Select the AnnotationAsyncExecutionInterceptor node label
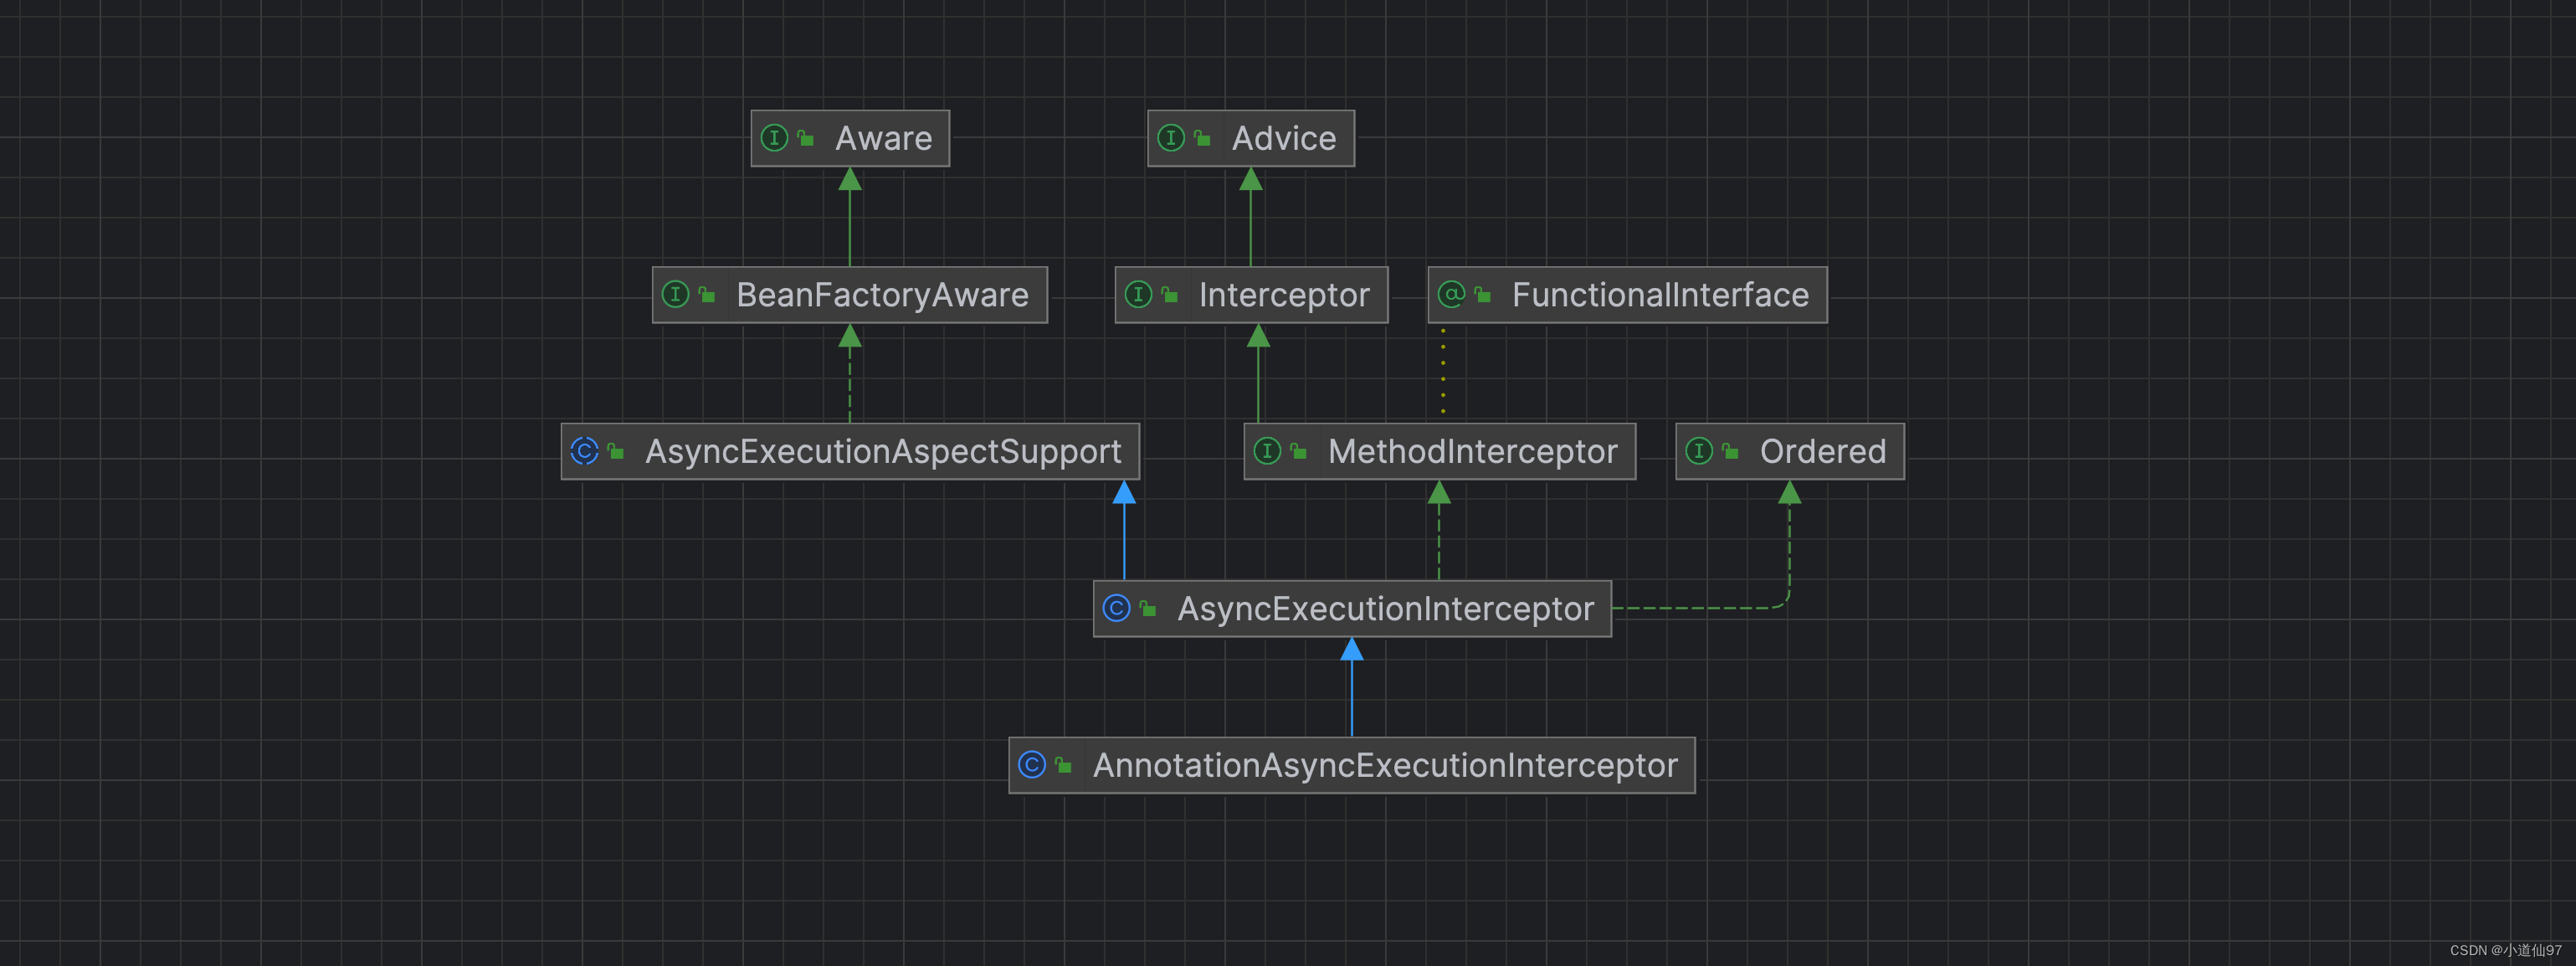The width and height of the screenshot is (2576, 966). pos(1385,766)
